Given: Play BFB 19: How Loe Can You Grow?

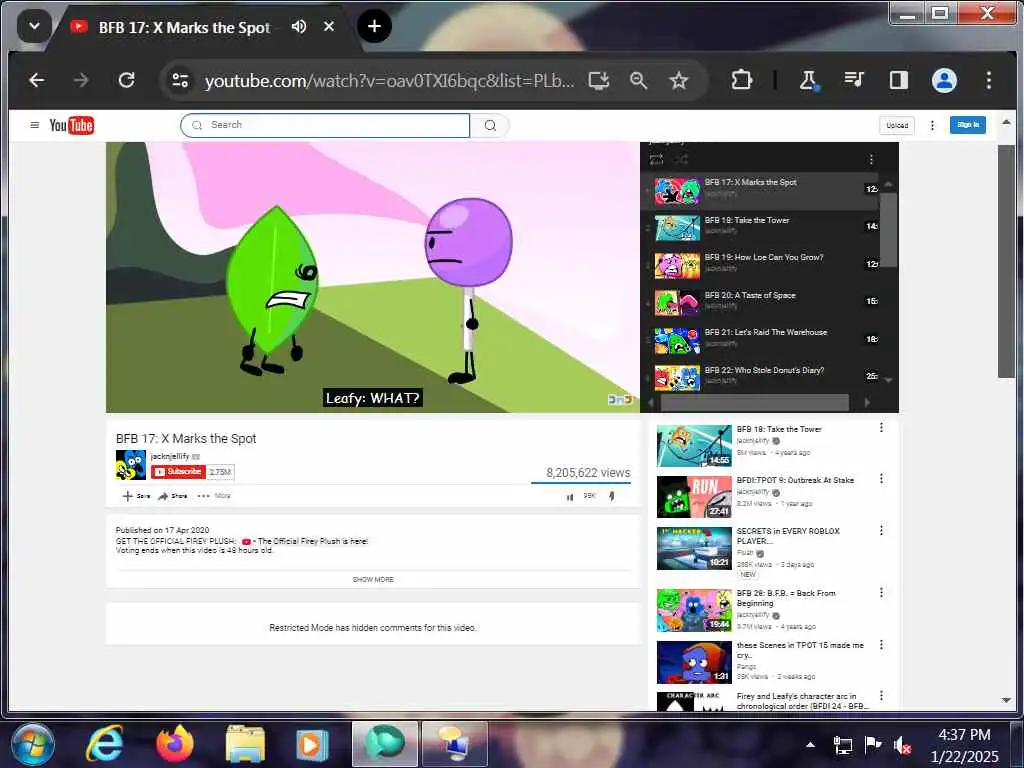Looking at the screenshot, I should pos(761,264).
